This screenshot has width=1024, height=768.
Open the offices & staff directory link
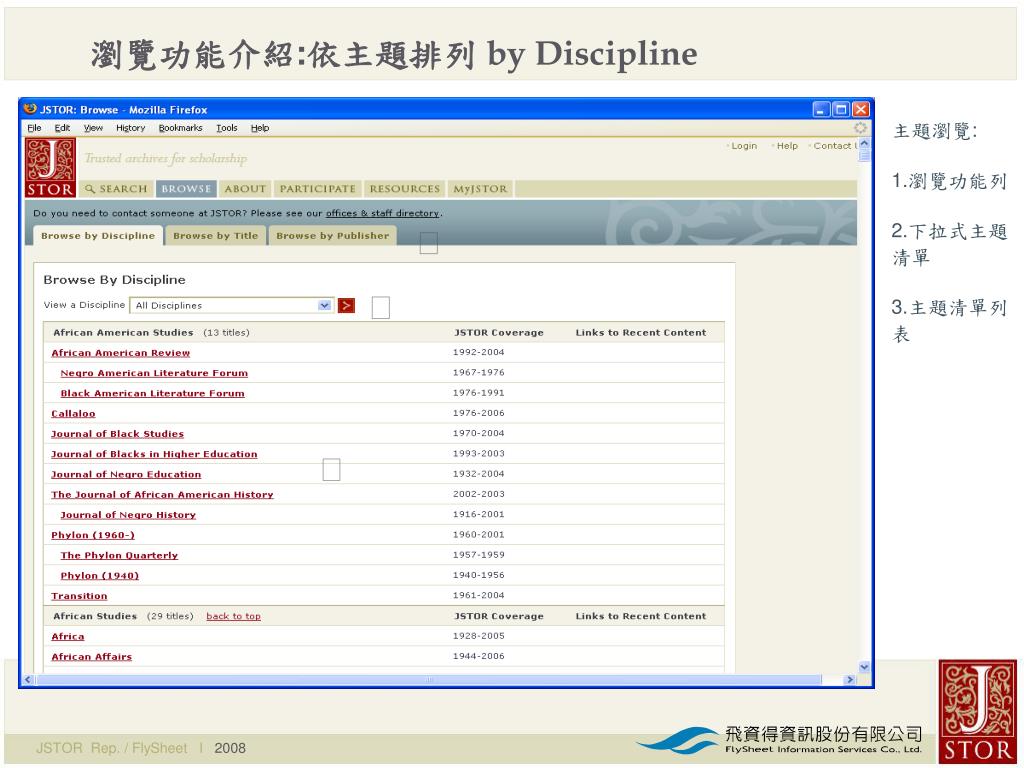click(x=383, y=213)
